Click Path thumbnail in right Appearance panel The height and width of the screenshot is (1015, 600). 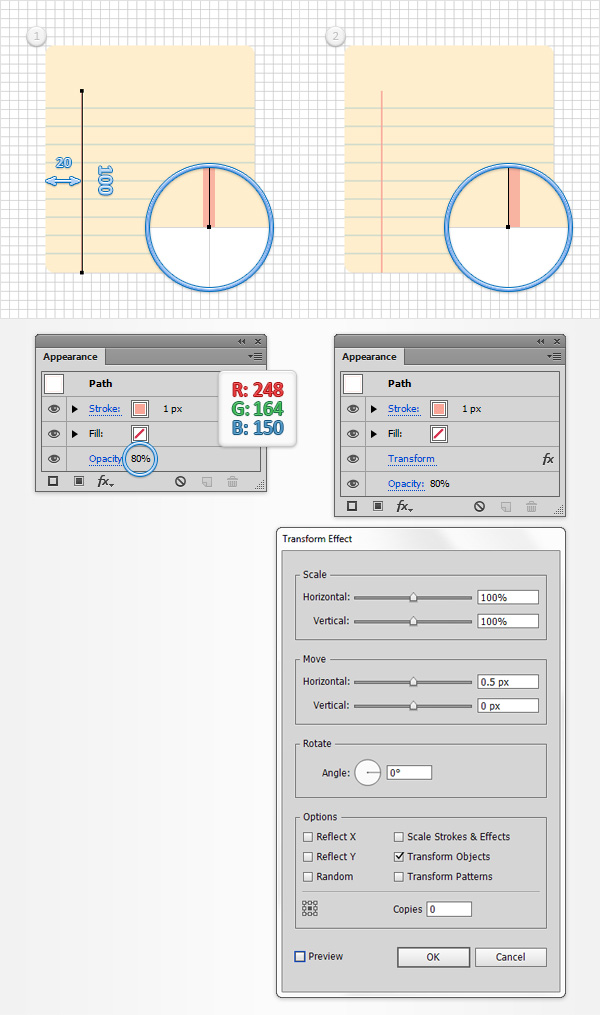pyautogui.click(x=353, y=384)
